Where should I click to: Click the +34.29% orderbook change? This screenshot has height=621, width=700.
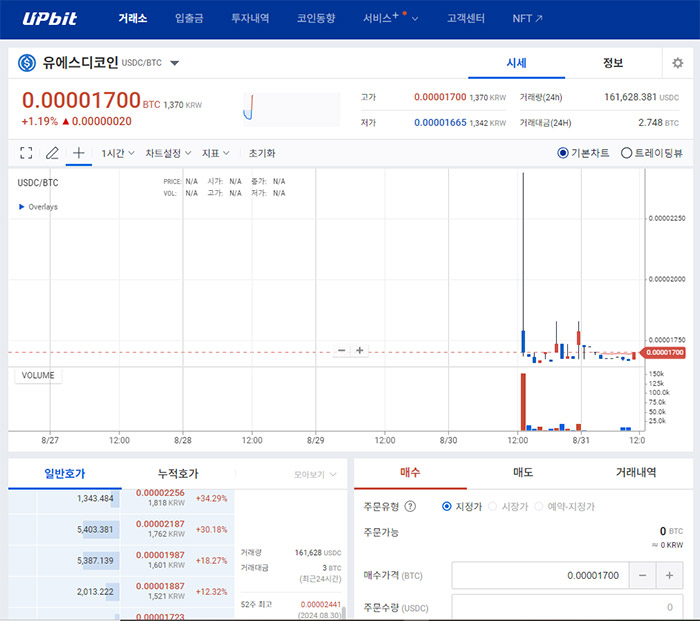point(212,498)
